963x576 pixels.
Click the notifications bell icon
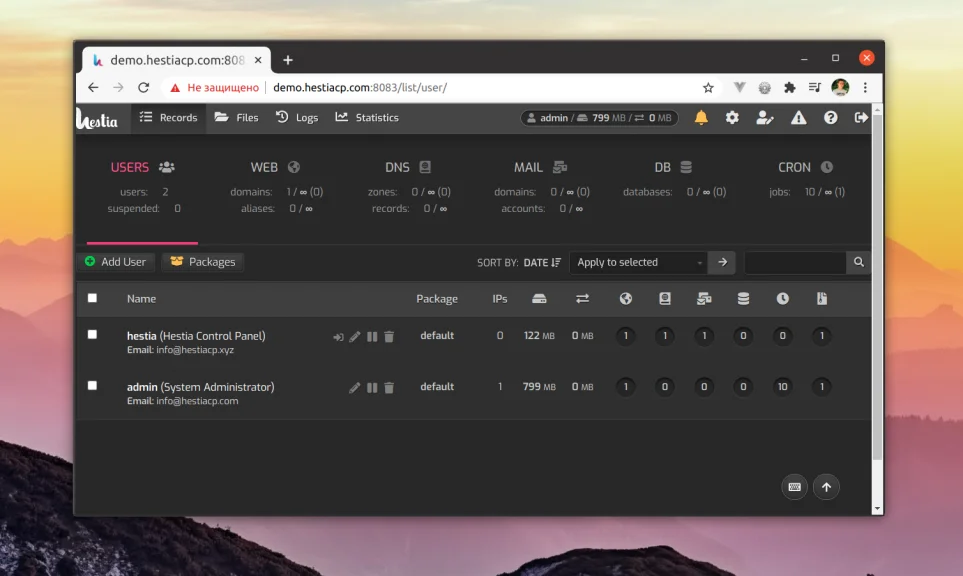pyautogui.click(x=701, y=118)
